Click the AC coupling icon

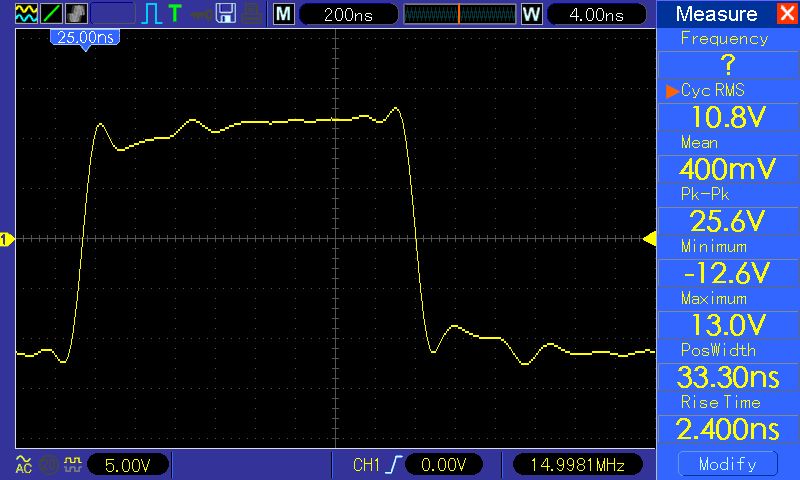(x=23, y=464)
